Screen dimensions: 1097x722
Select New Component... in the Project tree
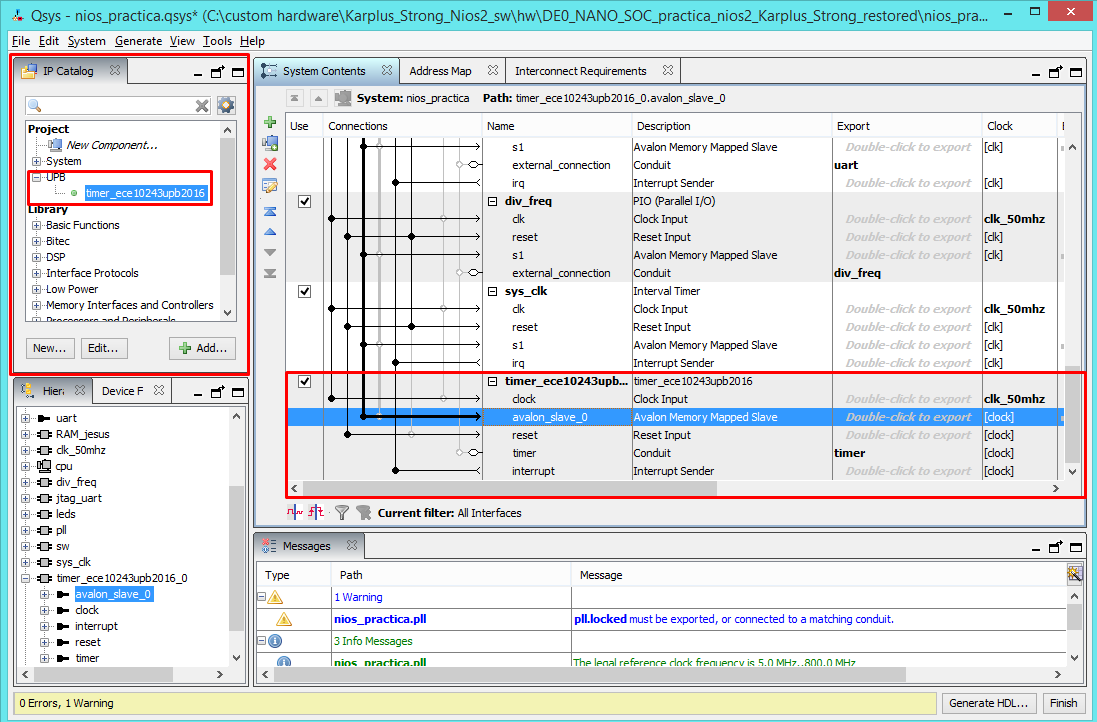(x=112, y=146)
